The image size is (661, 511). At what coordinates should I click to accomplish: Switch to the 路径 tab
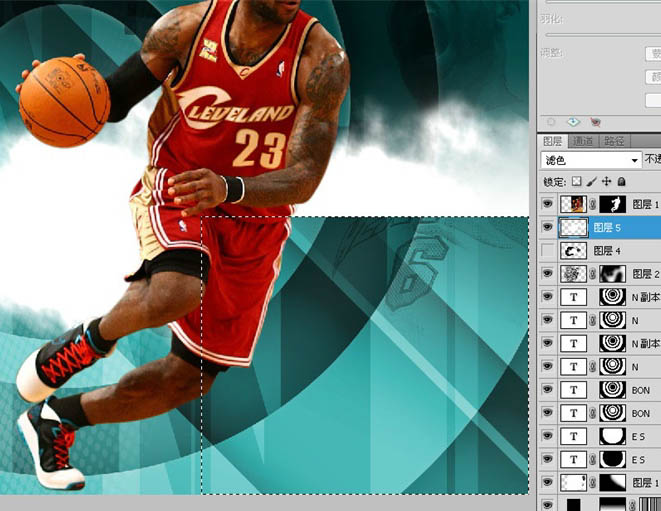(614, 141)
